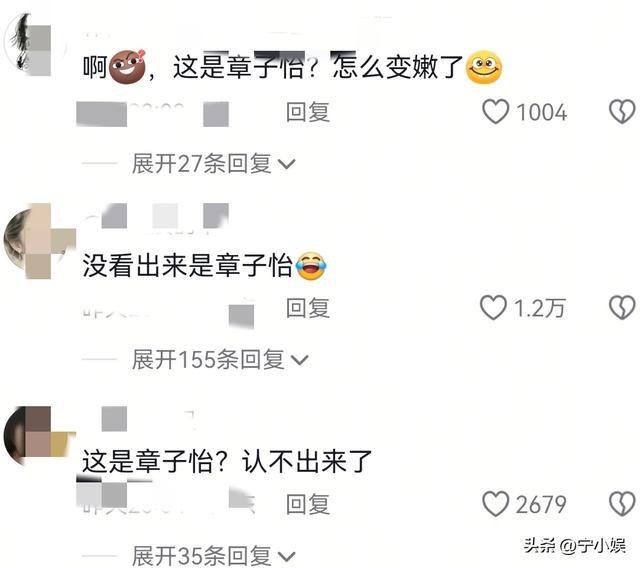Open the second commenter's avatar
Screen dimensions: 640x568
point(37,242)
